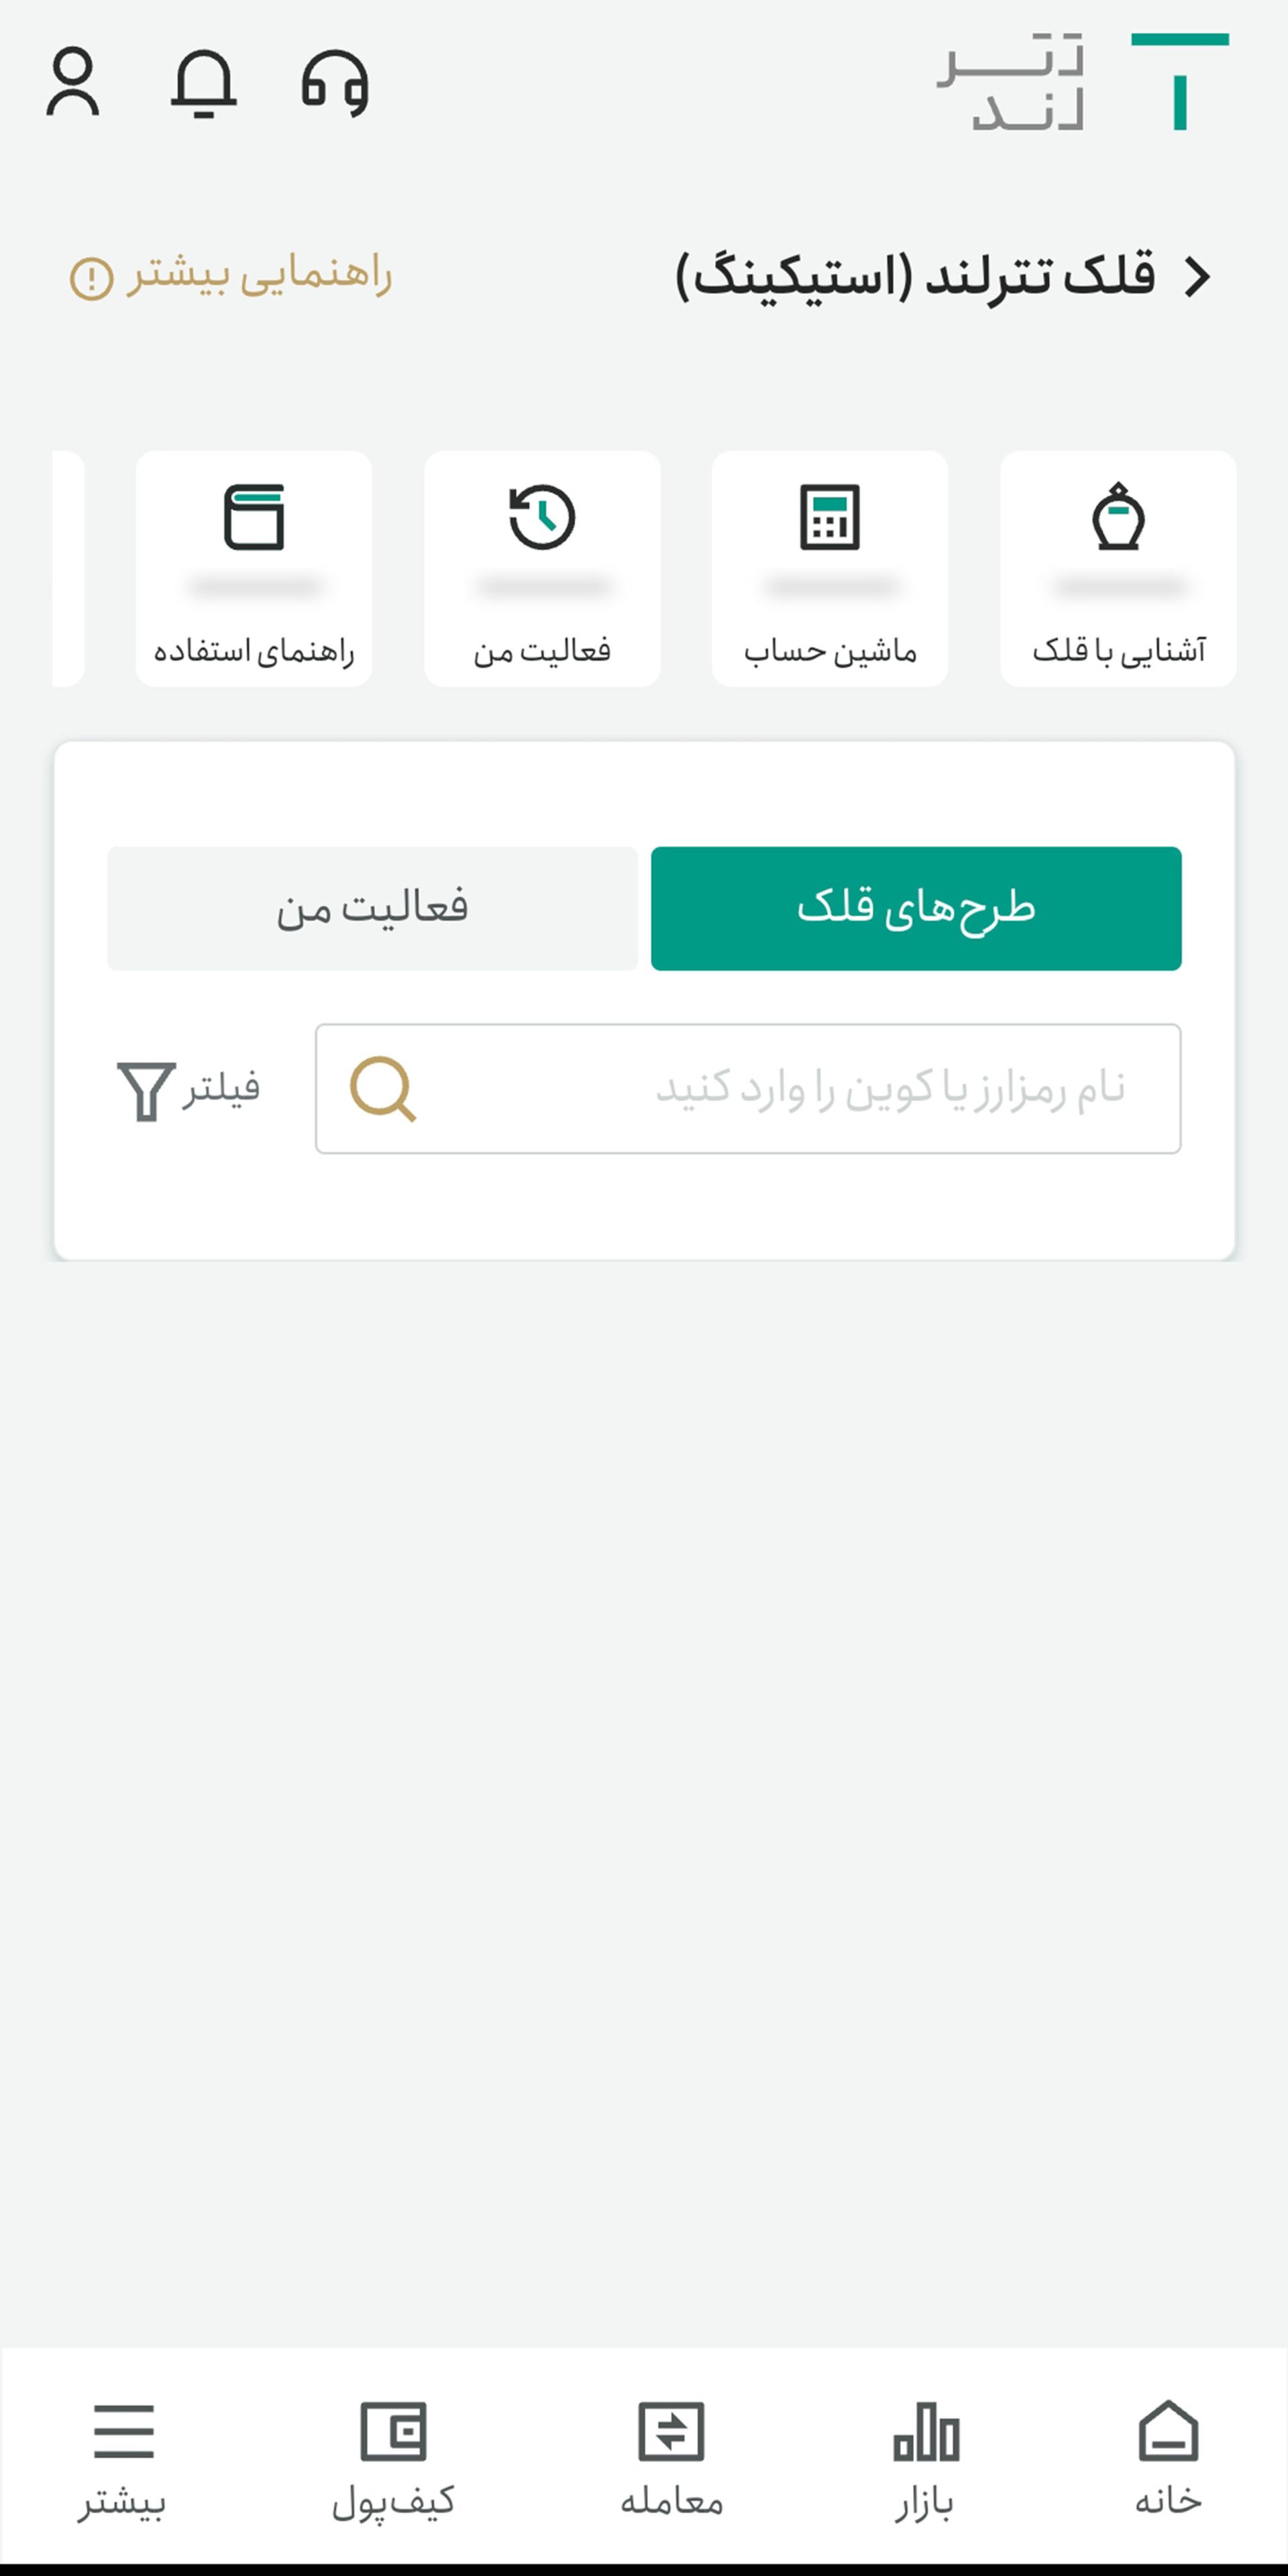Tap the support headset icon
The width and height of the screenshot is (1288, 2576).
click(x=335, y=83)
